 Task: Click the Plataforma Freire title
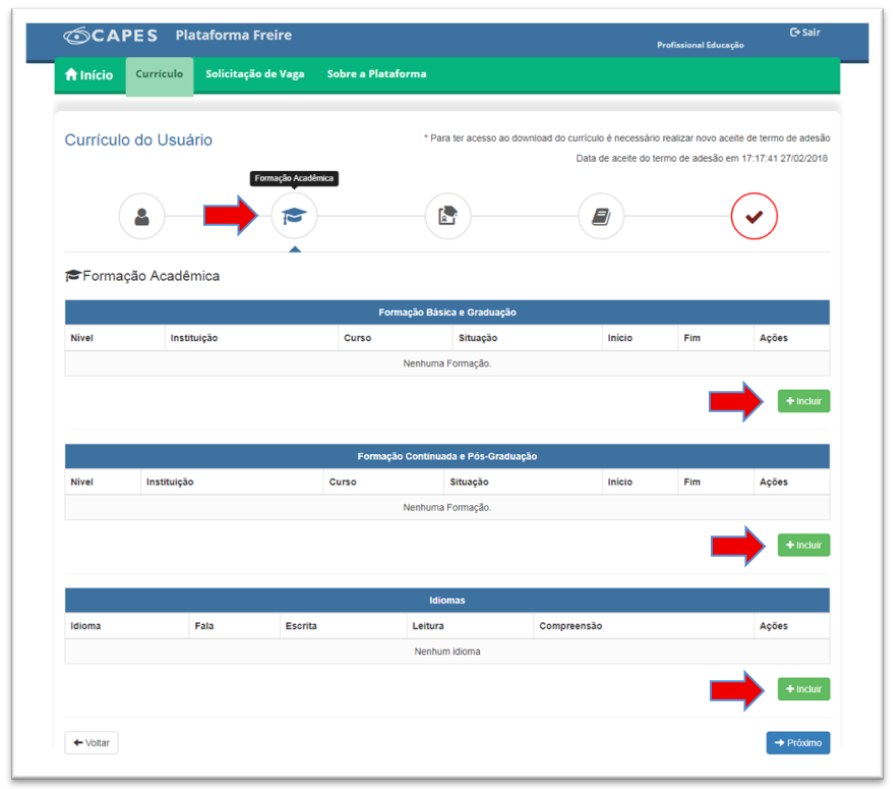[233, 35]
